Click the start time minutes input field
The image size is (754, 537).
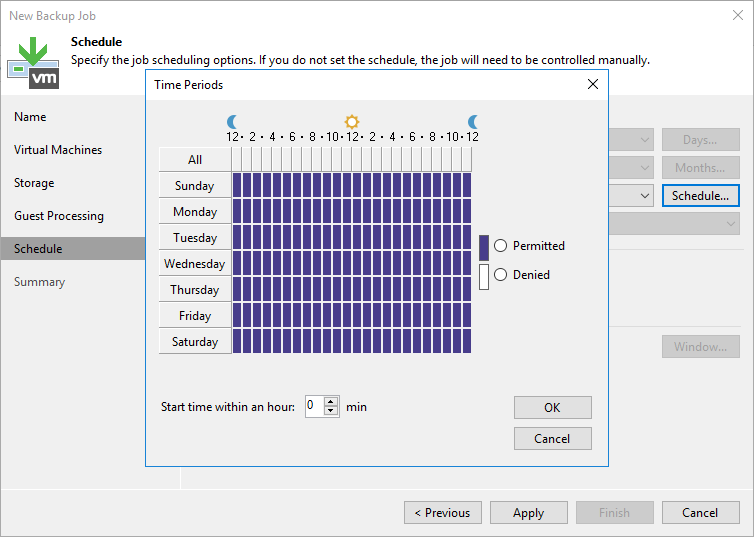(x=314, y=407)
